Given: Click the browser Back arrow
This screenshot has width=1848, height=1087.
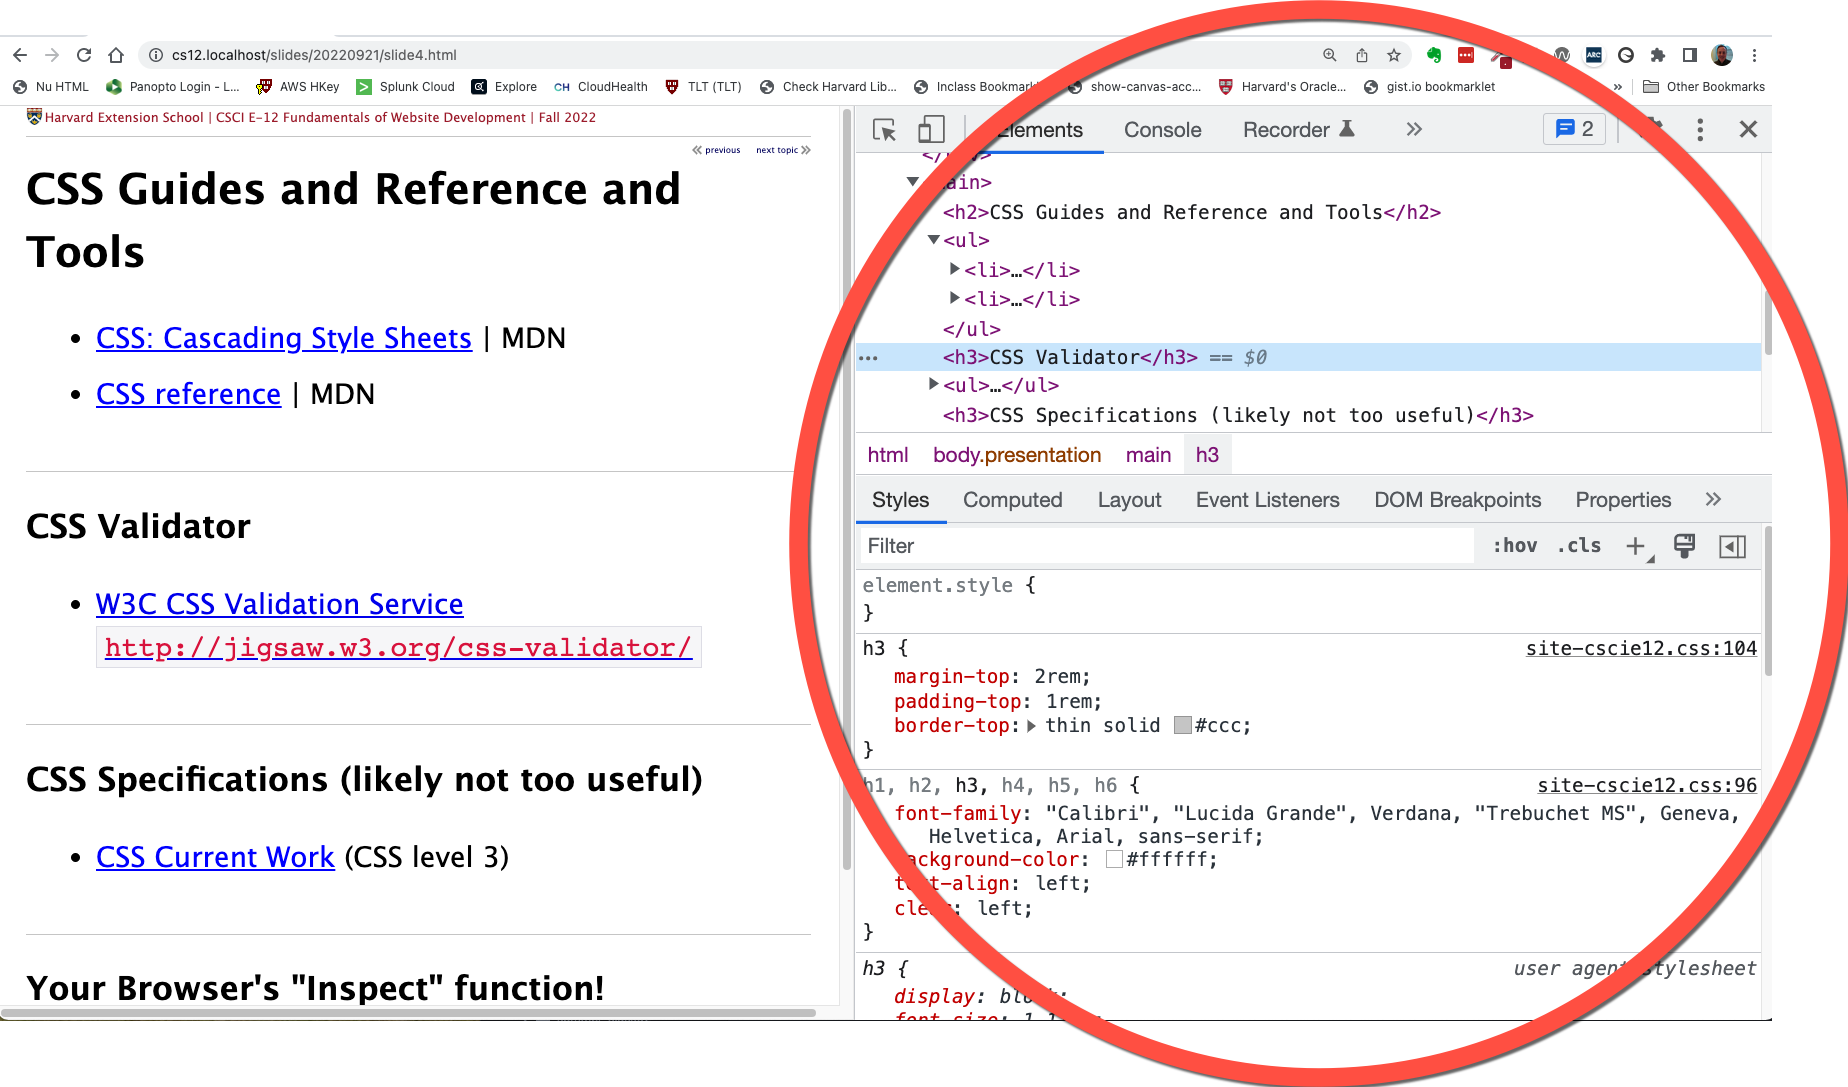Looking at the screenshot, I should [x=20, y=55].
